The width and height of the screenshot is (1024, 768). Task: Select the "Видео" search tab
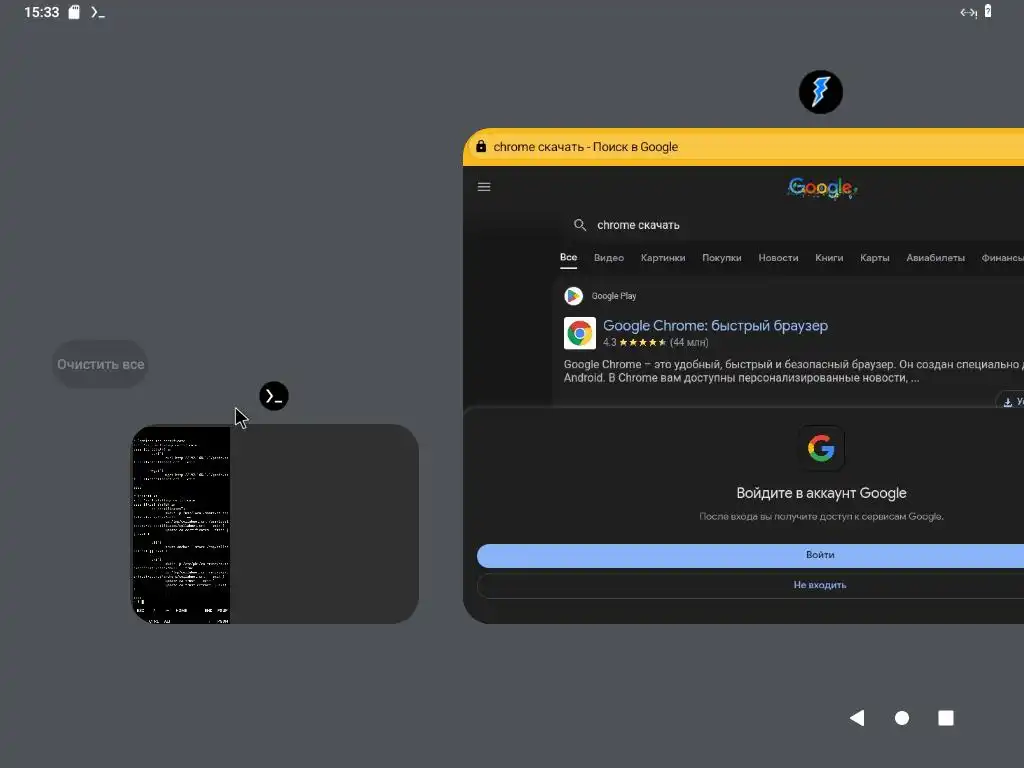pos(609,257)
